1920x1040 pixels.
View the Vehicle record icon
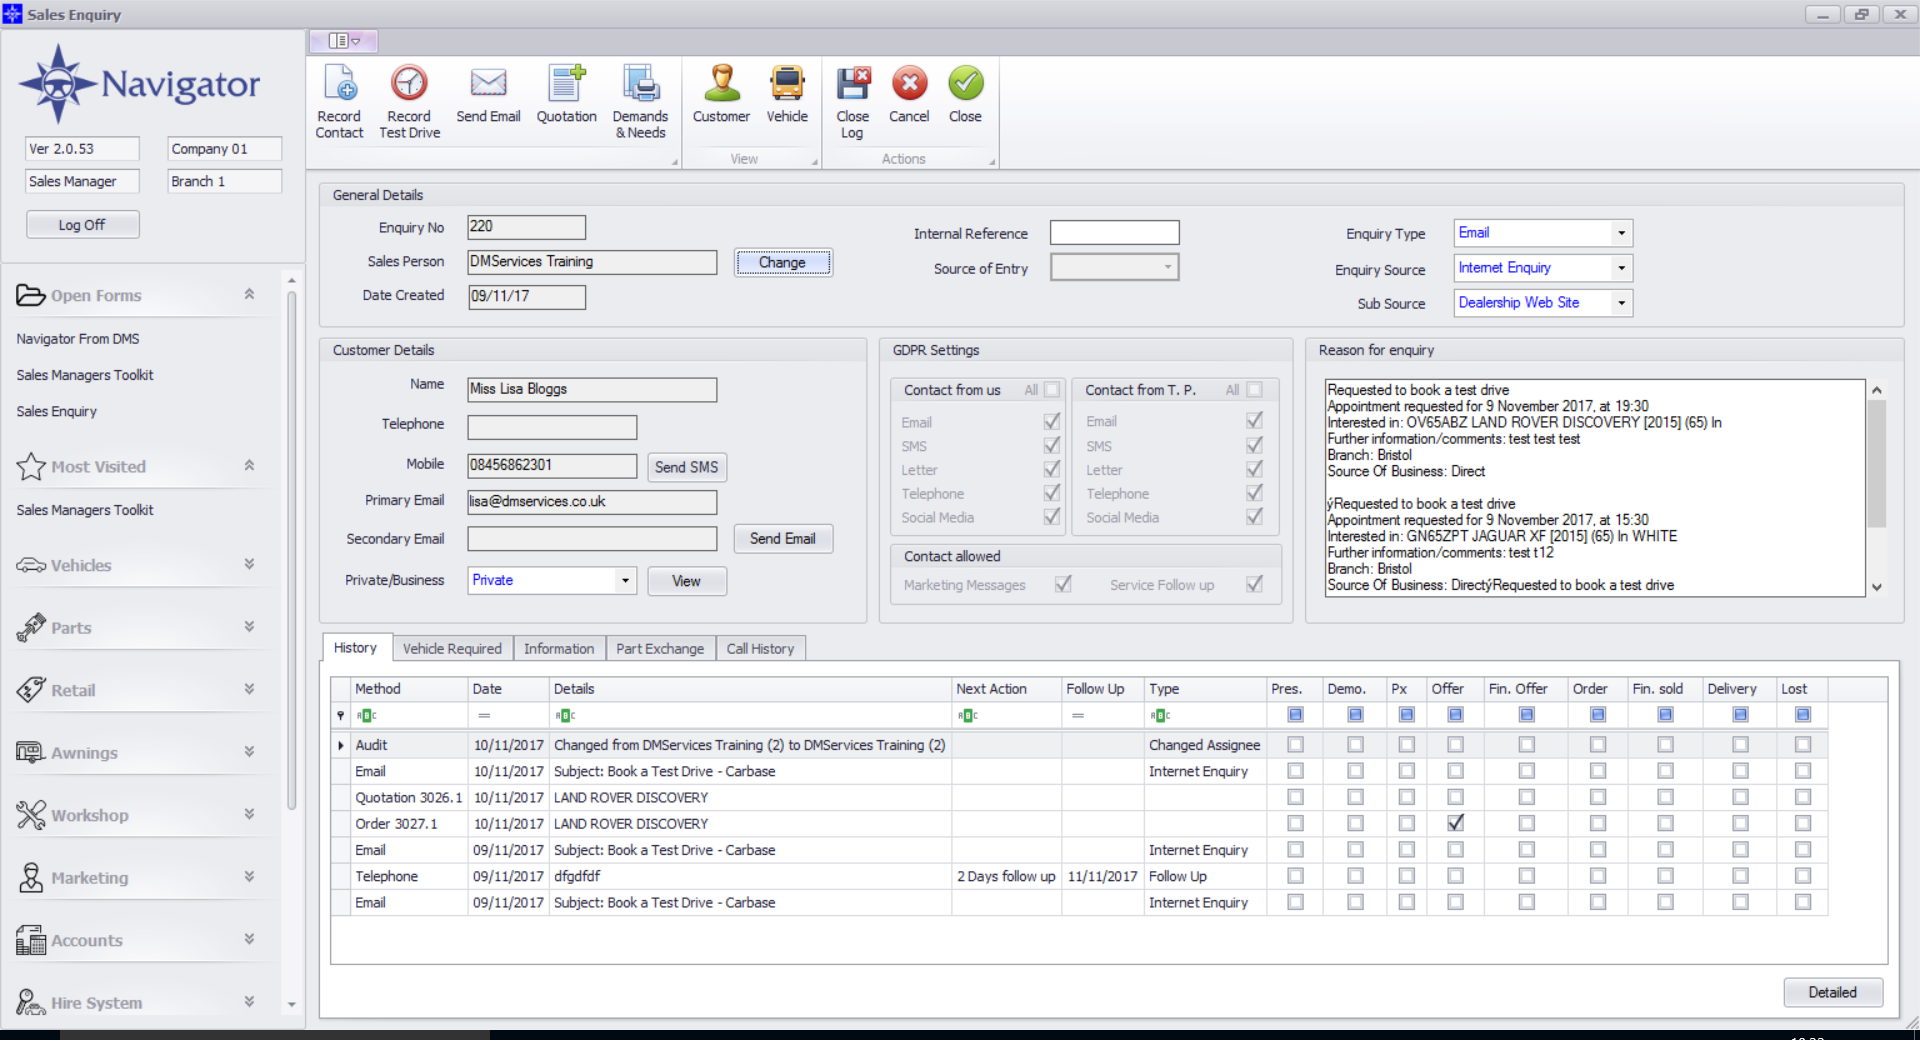(x=787, y=84)
